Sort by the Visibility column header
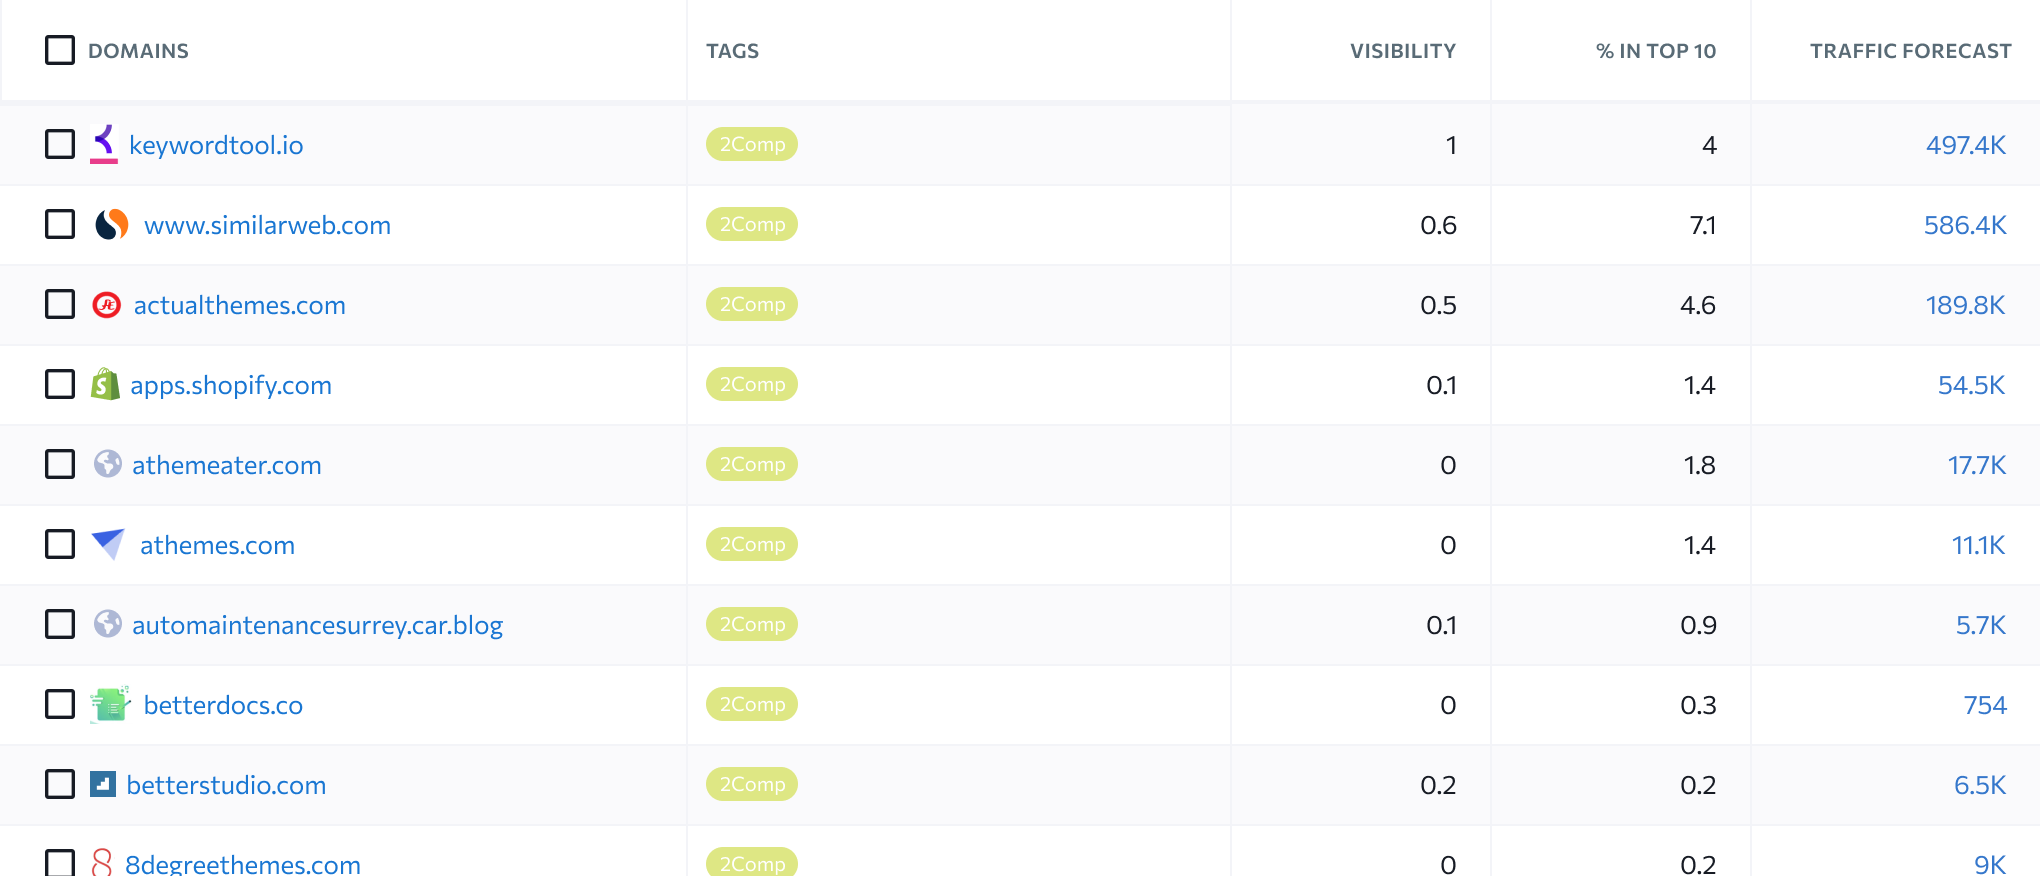2040x876 pixels. point(1402,51)
